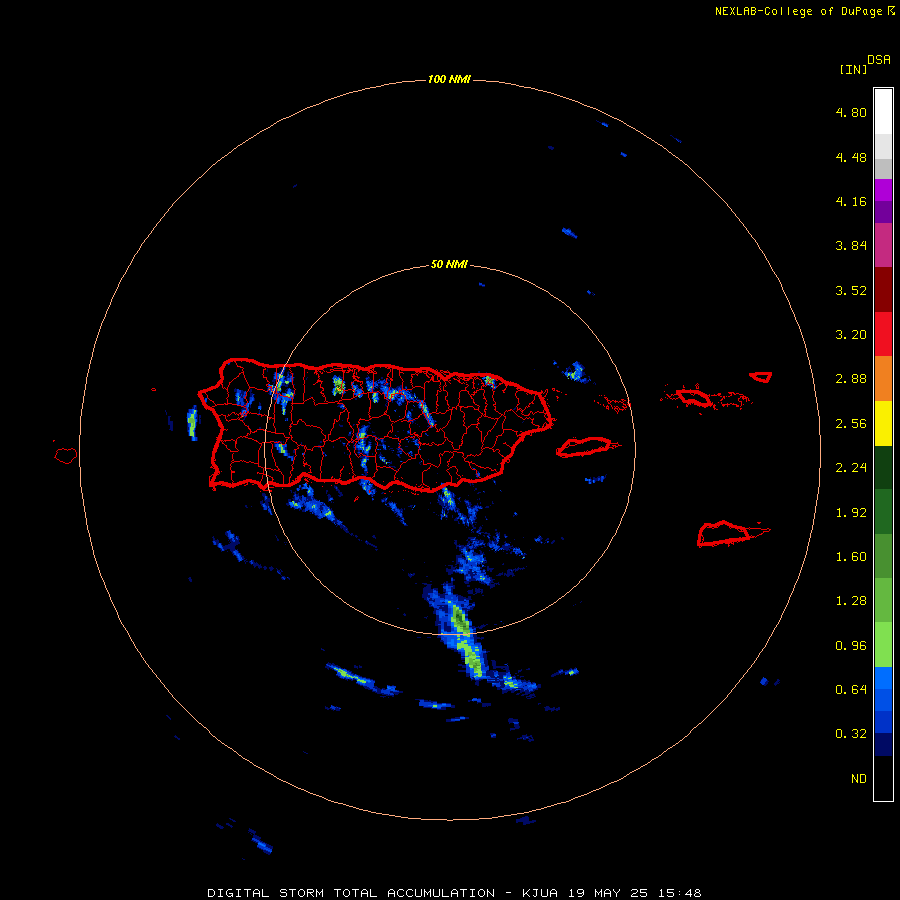Click the [IN] units label
The image size is (900, 900).
pyautogui.click(x=853, y=69)
